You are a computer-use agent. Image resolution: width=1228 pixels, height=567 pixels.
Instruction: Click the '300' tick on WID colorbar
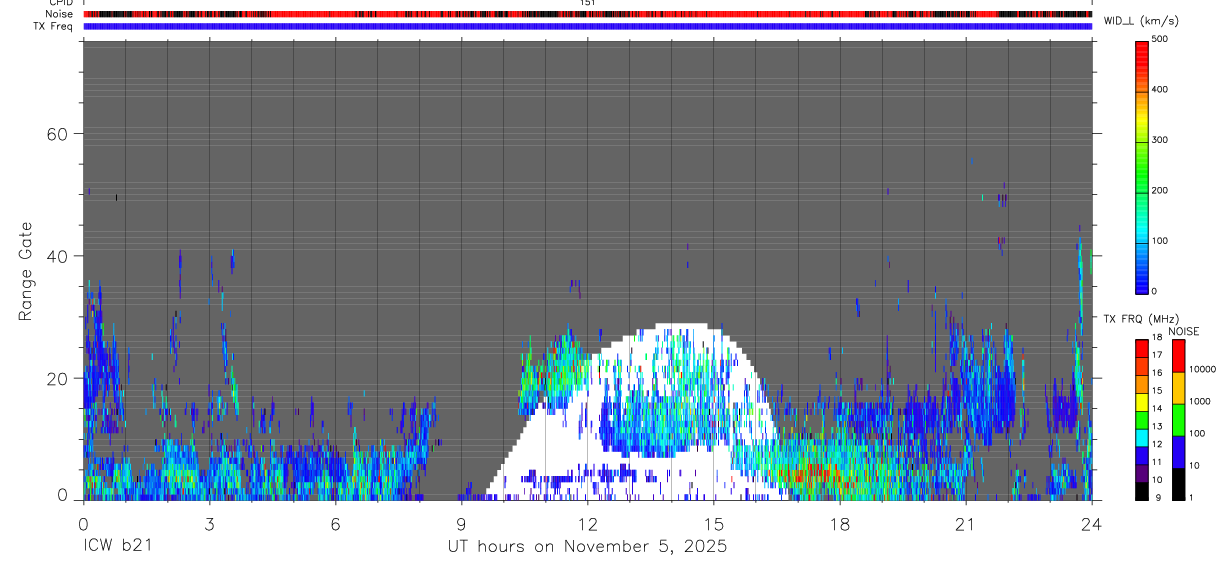pyautogui.click(x=1160, y=140)
